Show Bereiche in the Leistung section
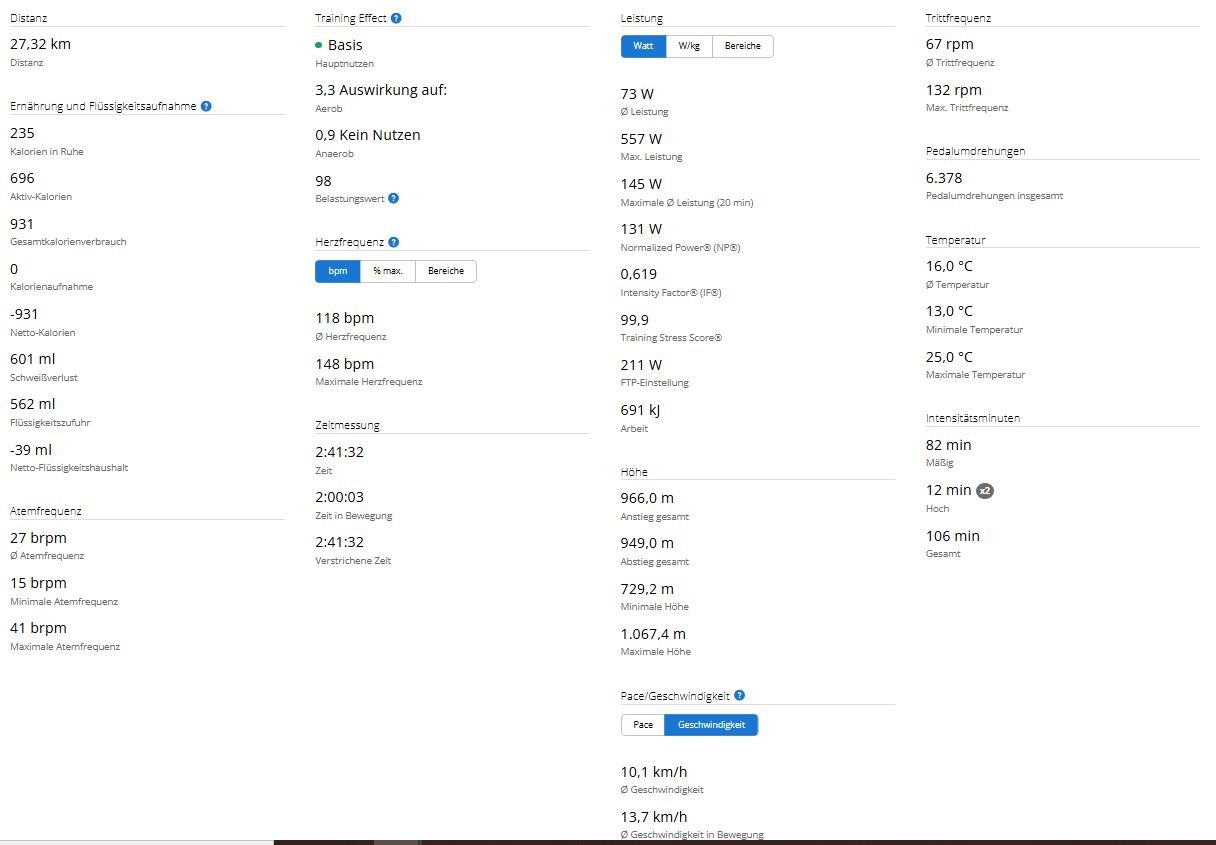This screenshot has width=1216, height=845. pyautogui.click(x=743, y=46)
